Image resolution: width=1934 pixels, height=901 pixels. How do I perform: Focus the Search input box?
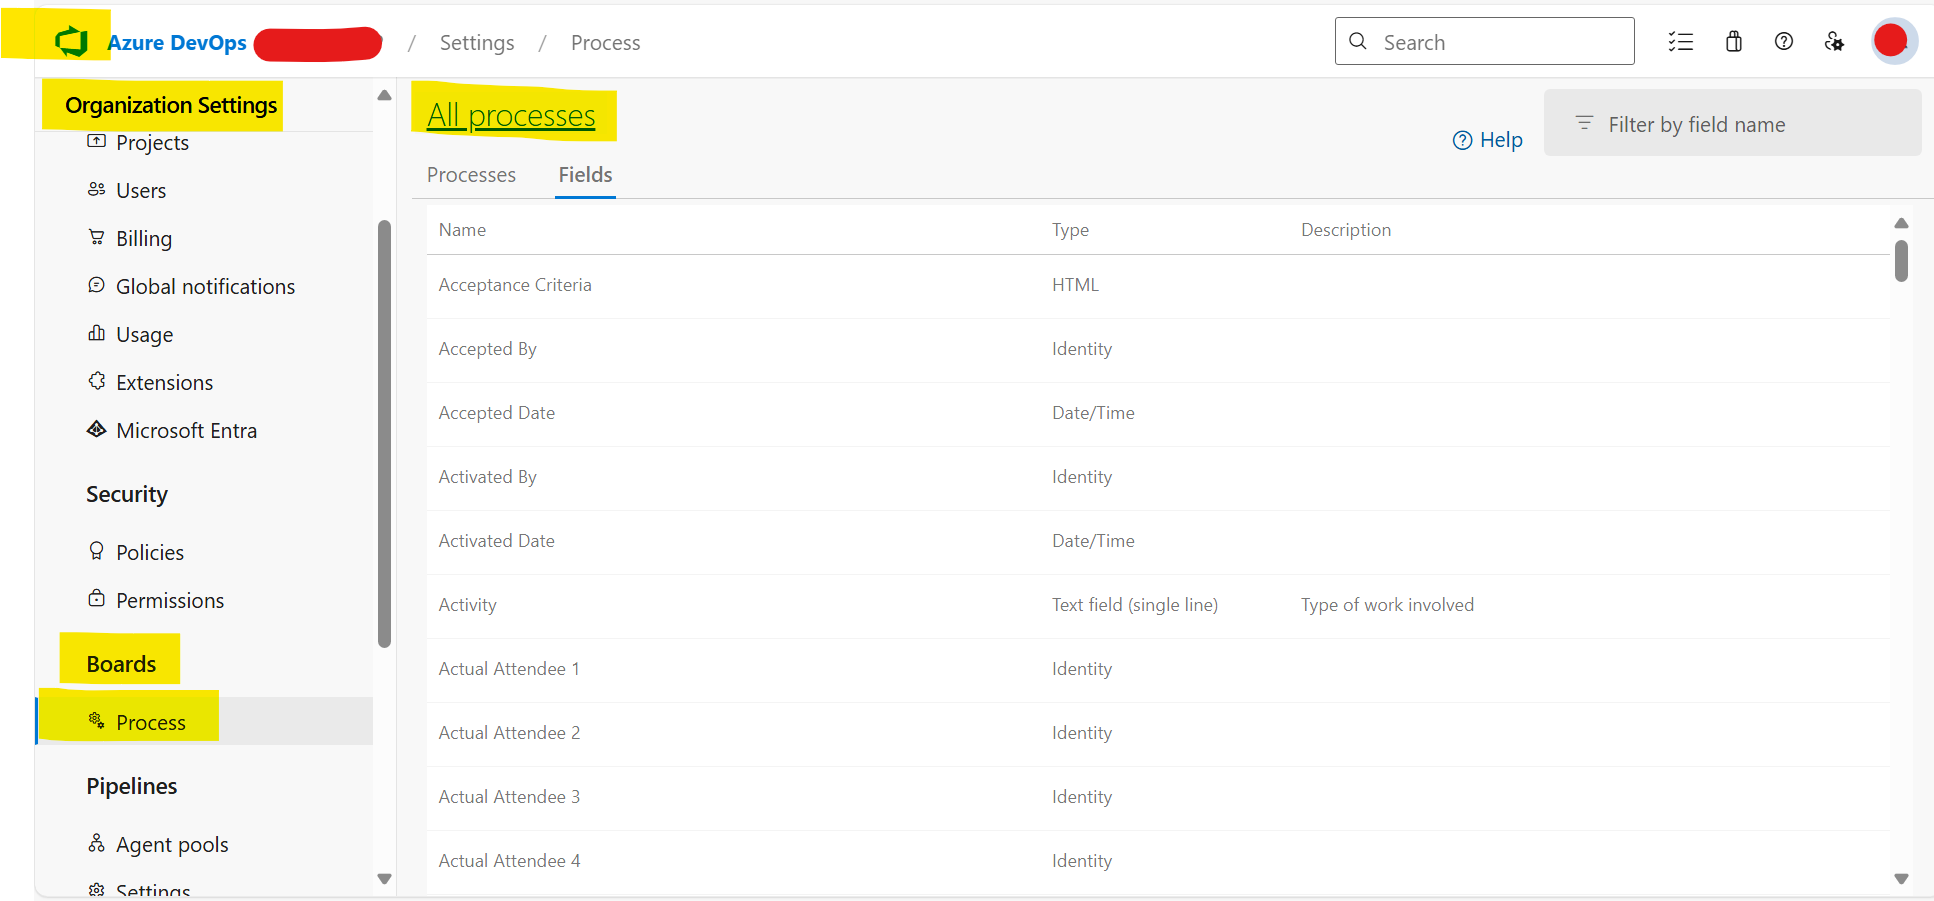click(x=1485, y=41)
